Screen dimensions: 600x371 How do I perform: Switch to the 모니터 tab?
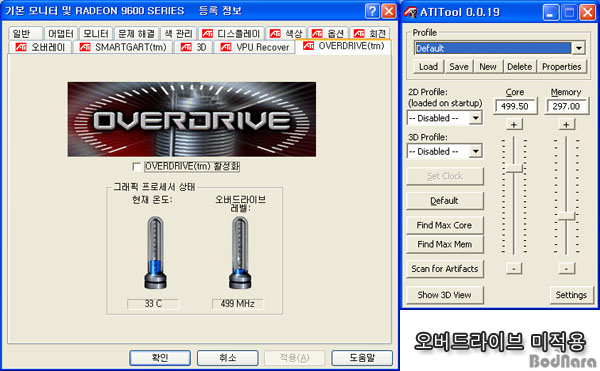[x=96, y=34]
